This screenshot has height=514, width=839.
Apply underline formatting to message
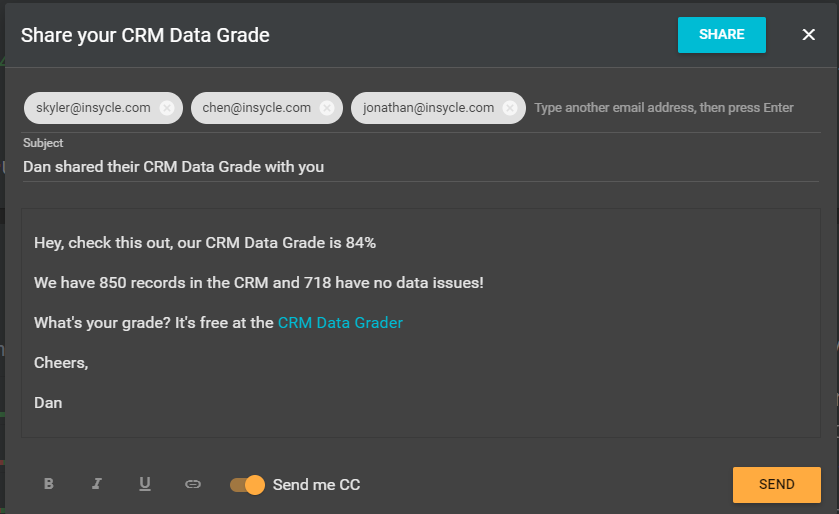click(145, 485)
